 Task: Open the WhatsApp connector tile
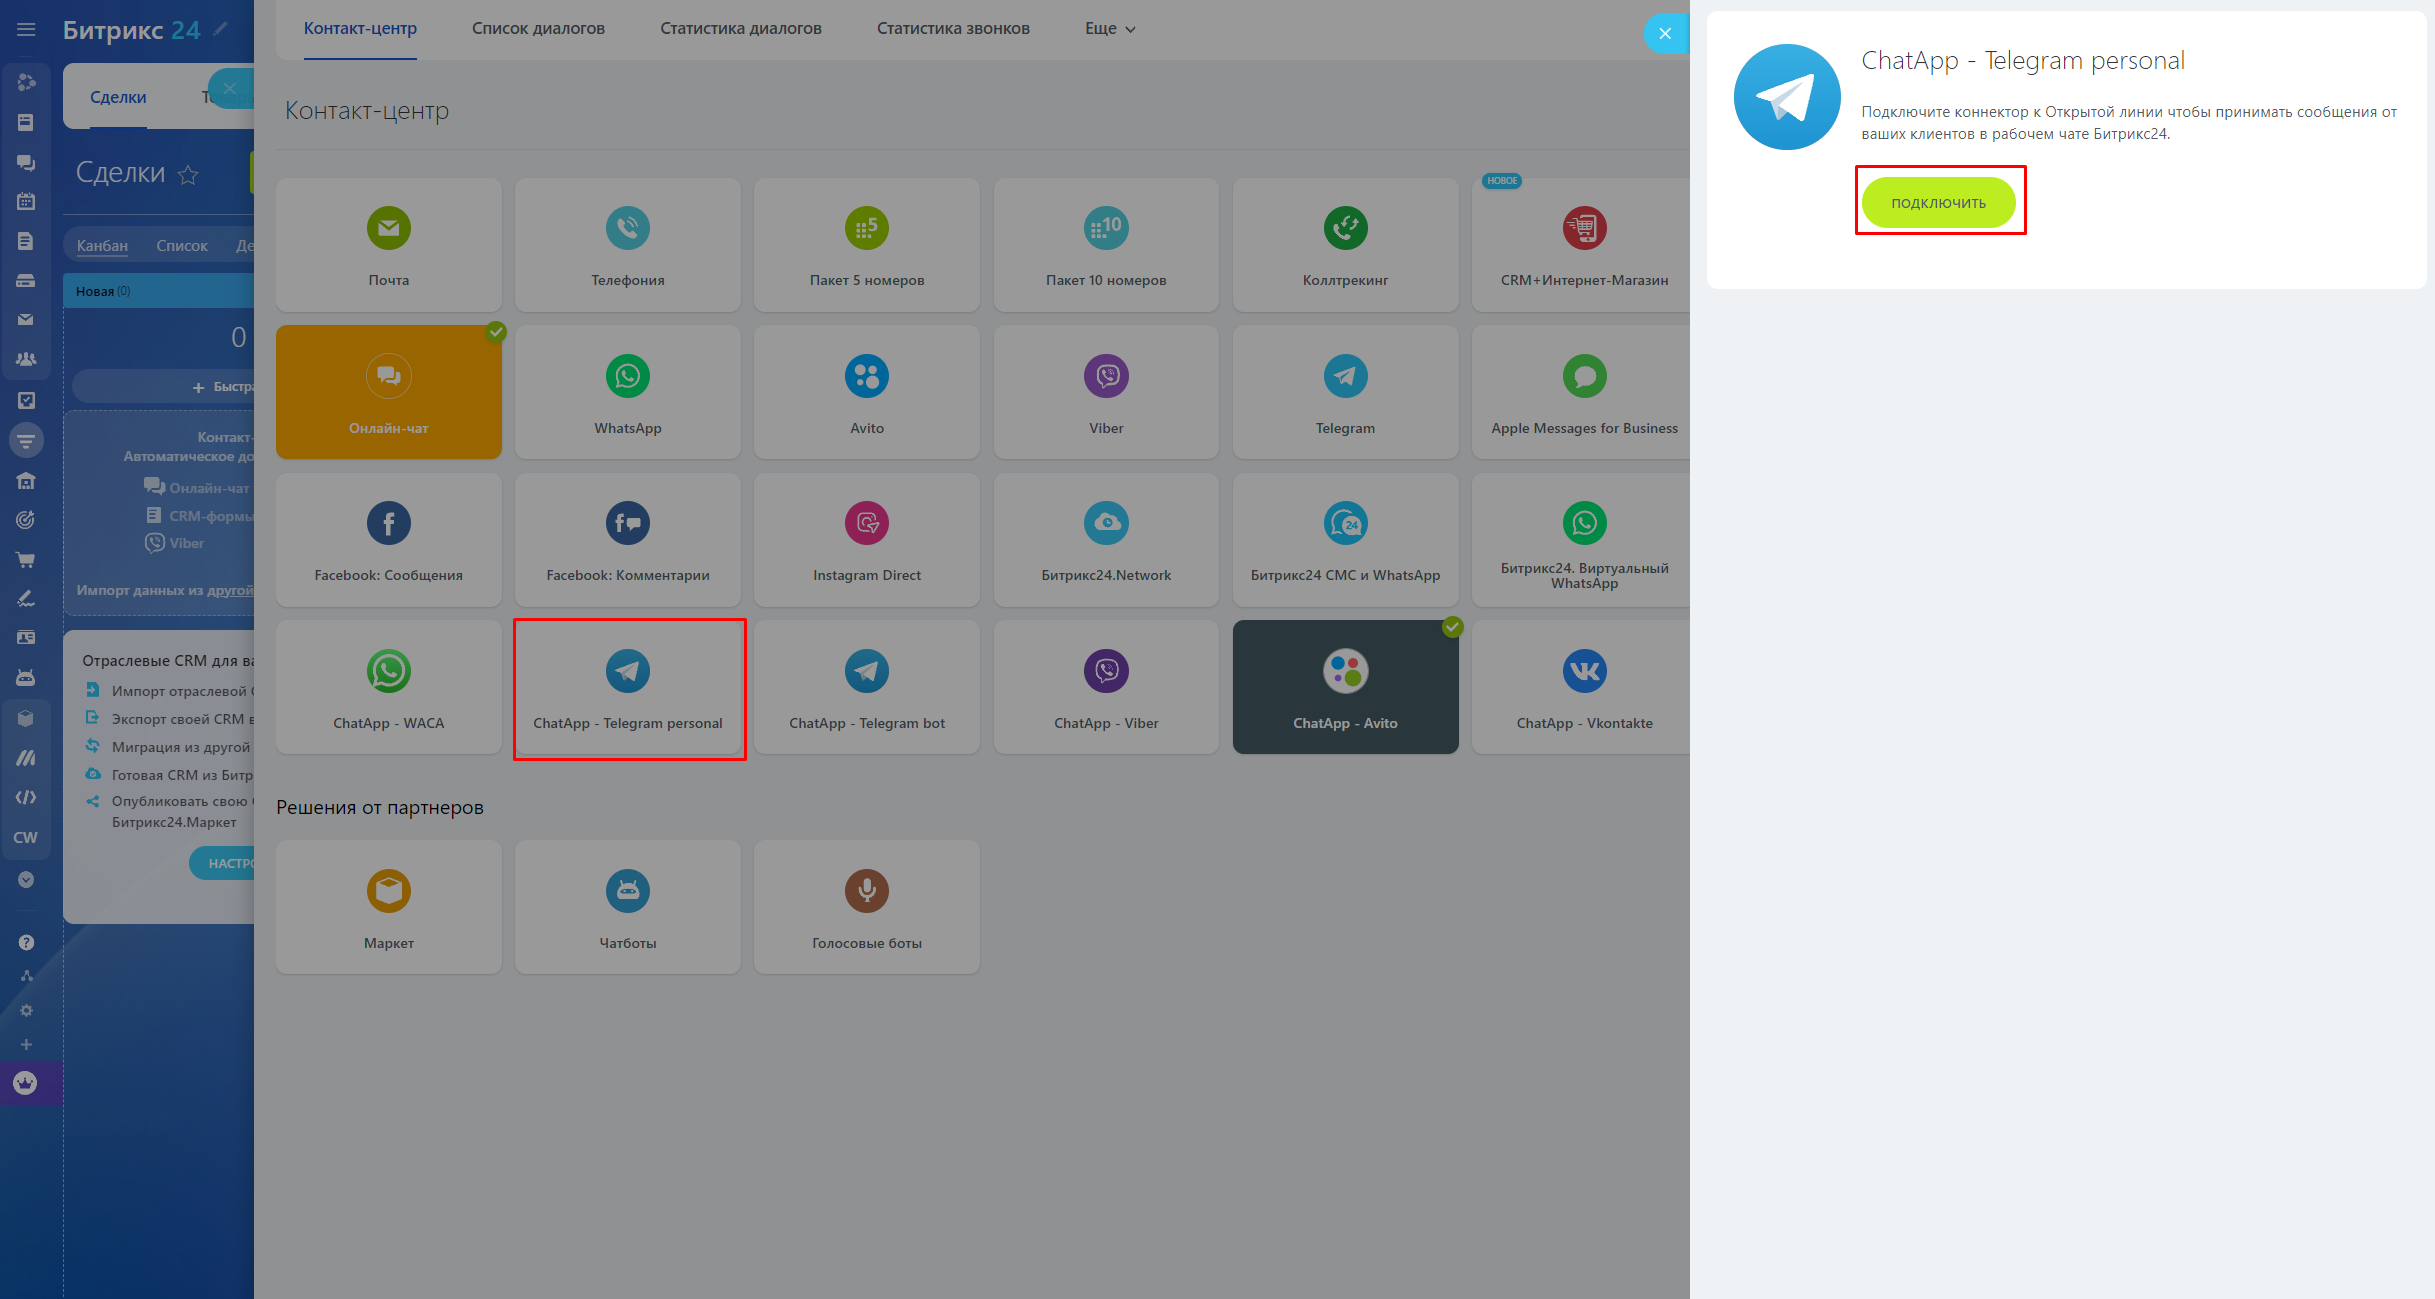627,392
